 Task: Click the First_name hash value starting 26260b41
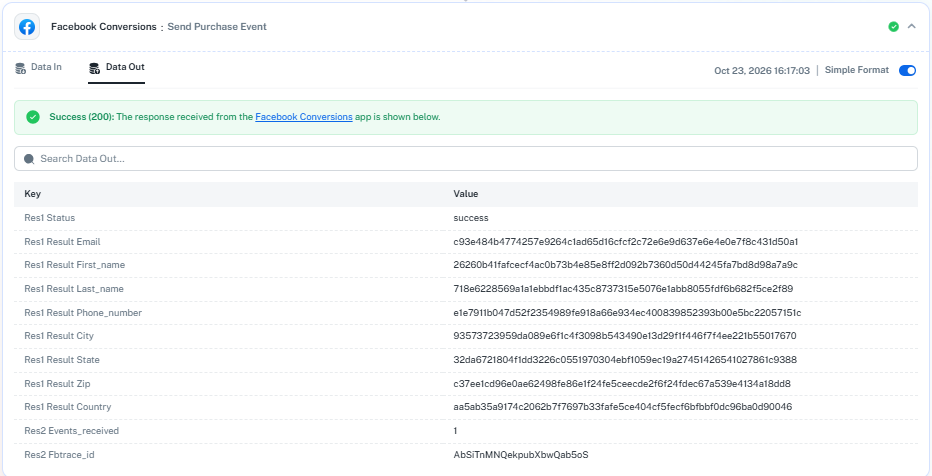625,265
